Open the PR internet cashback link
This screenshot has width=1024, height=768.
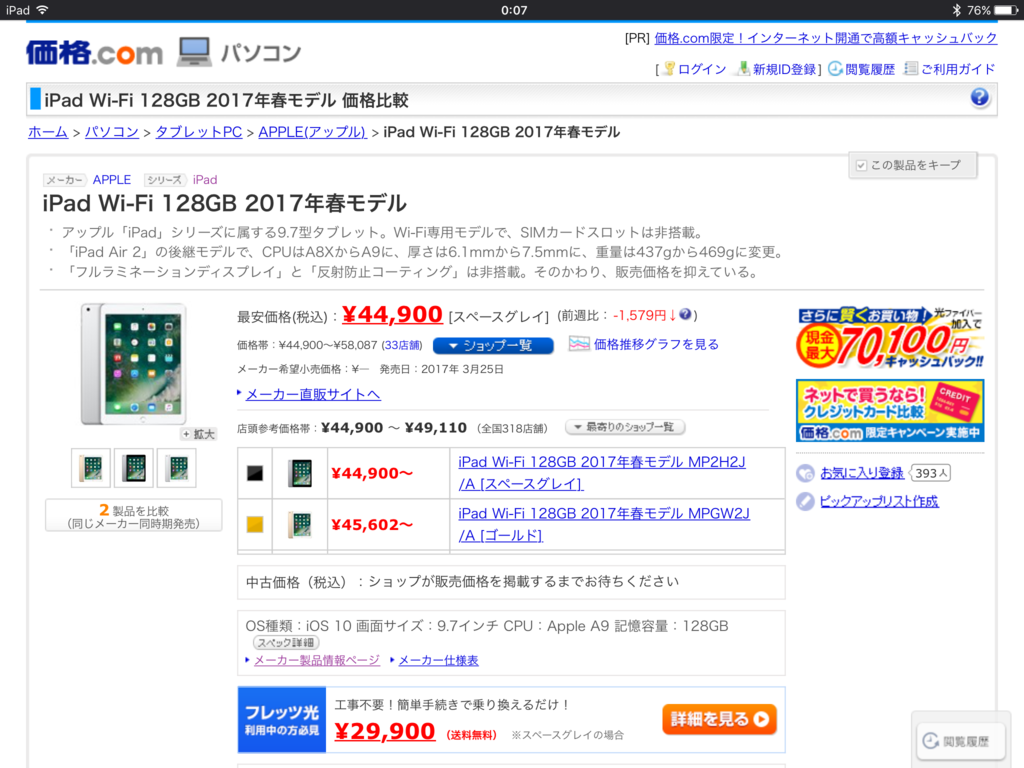pos(825,38)
